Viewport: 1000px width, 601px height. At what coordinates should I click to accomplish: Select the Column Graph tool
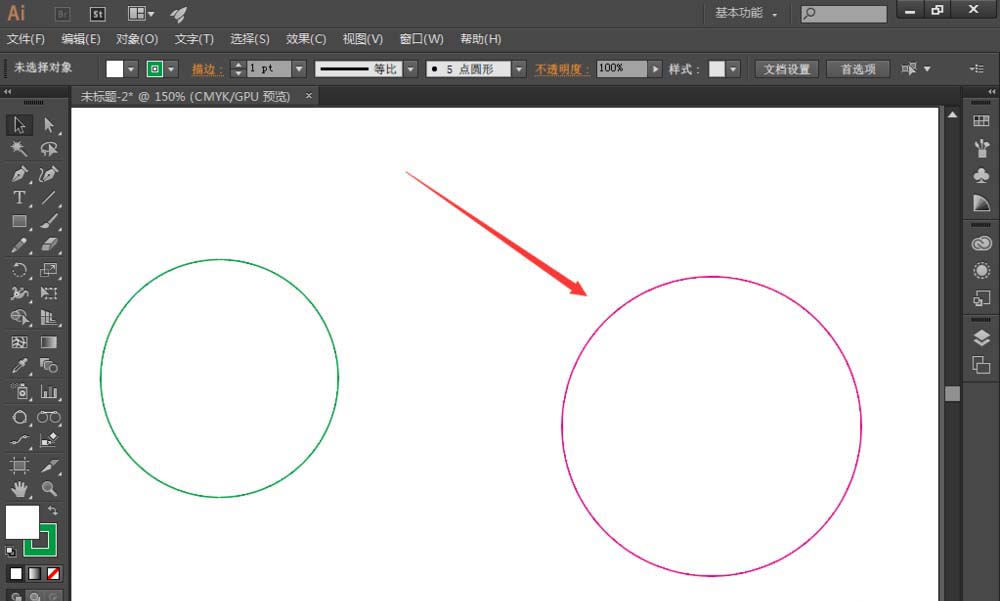[49, 391]
